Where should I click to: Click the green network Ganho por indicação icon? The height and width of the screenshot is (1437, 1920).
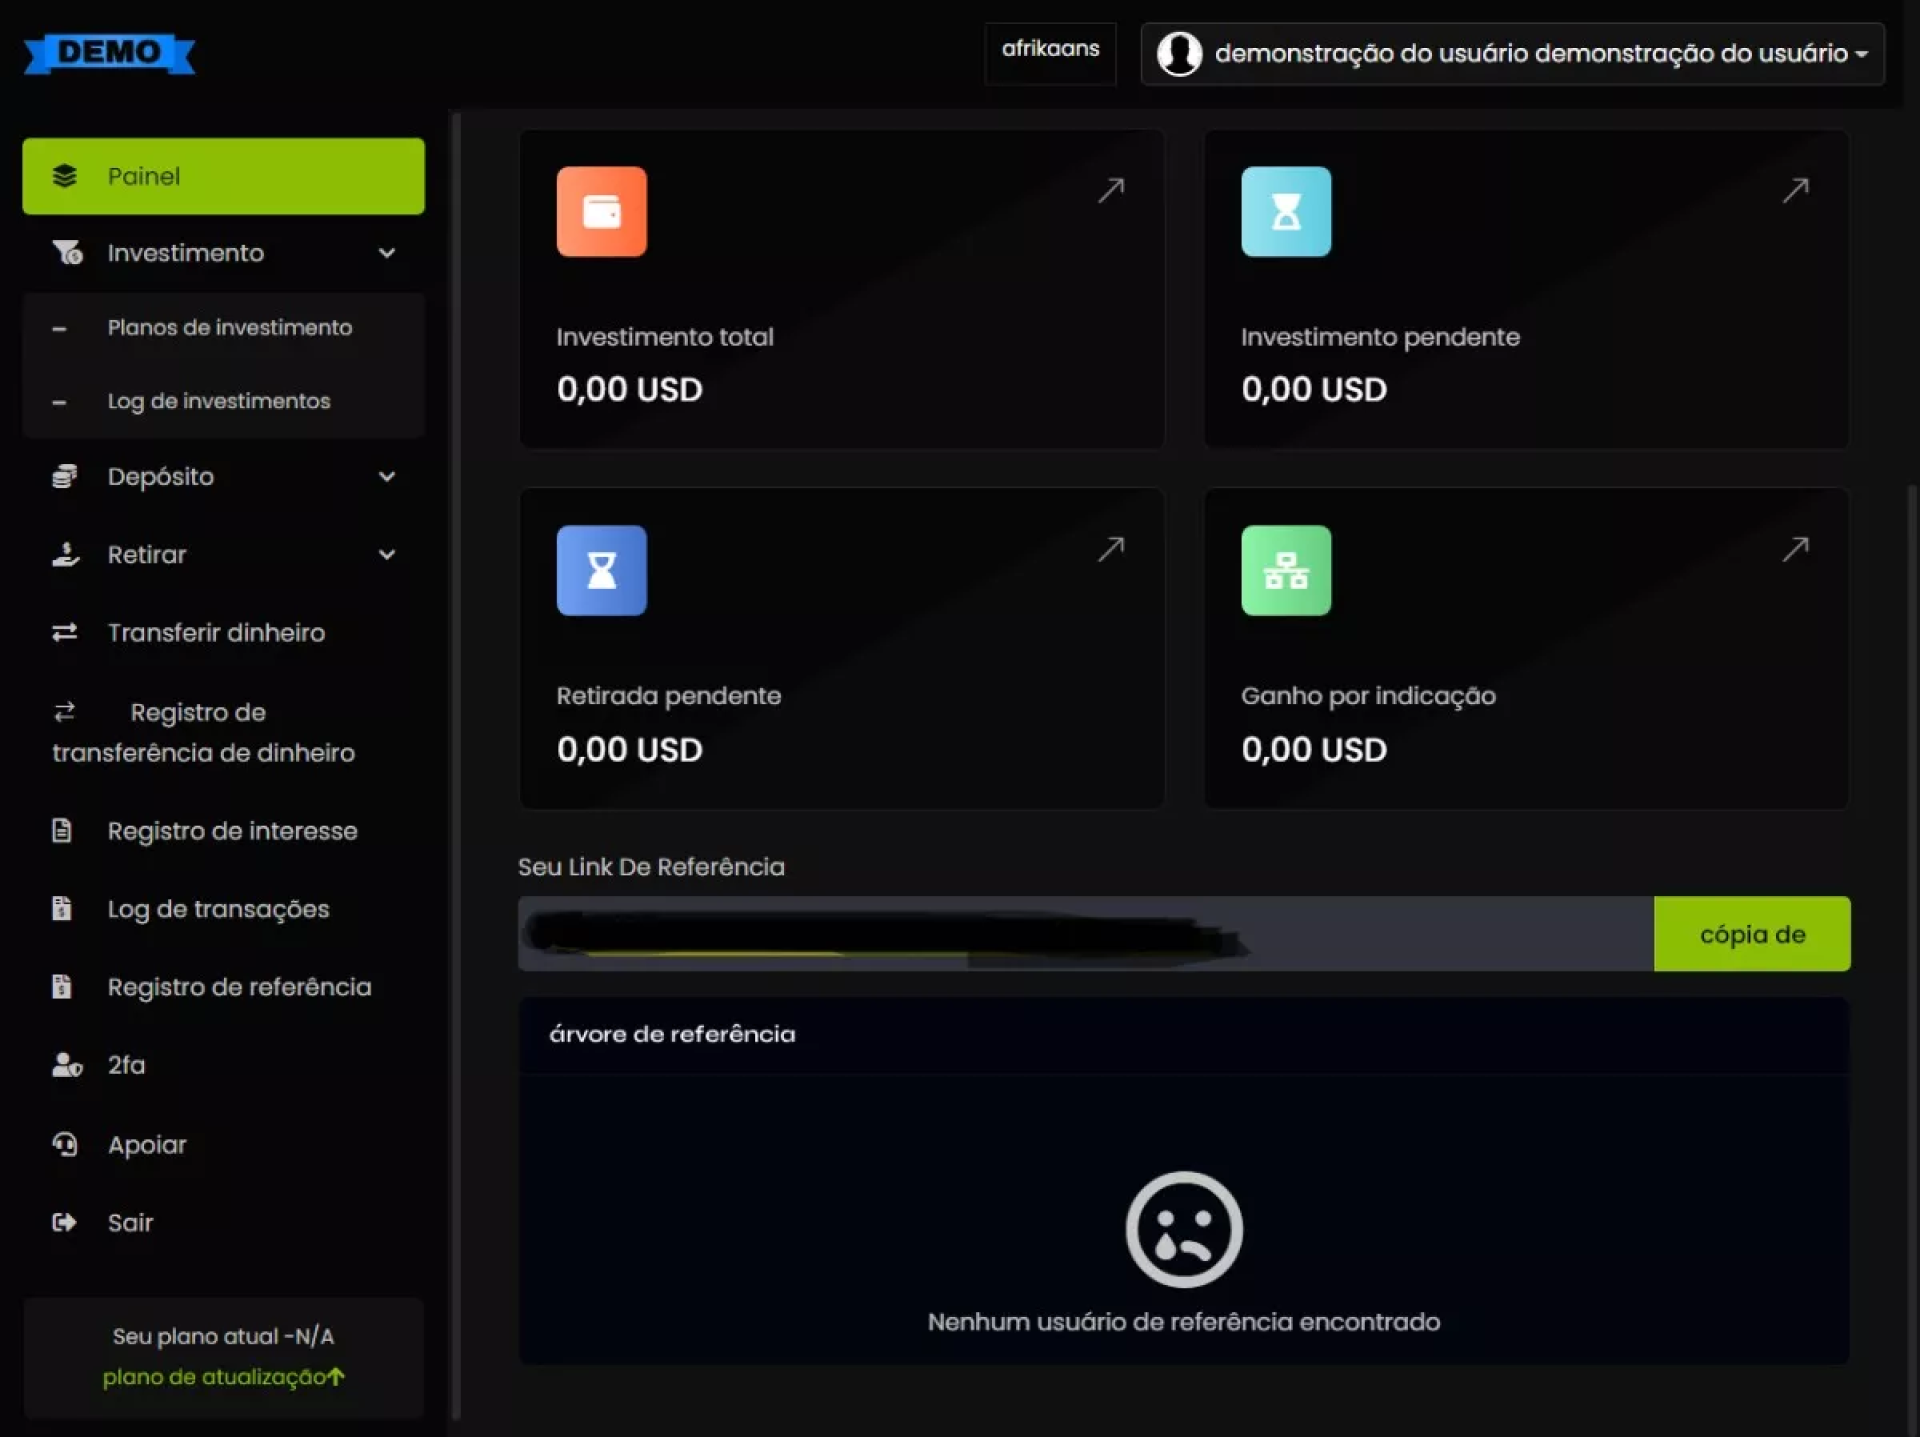tap(1285, 570)
